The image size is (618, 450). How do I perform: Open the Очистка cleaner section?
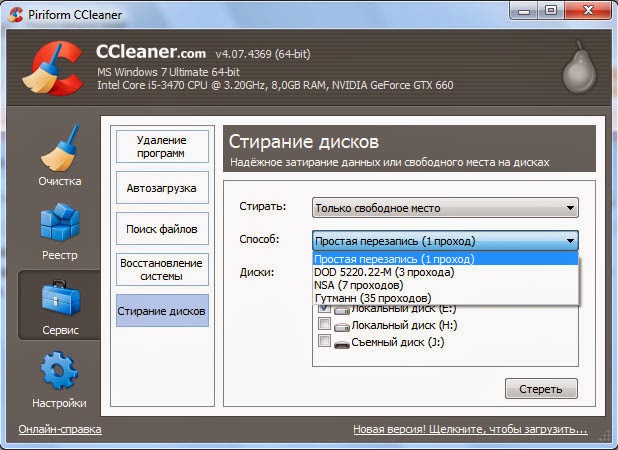click(60, 156)
